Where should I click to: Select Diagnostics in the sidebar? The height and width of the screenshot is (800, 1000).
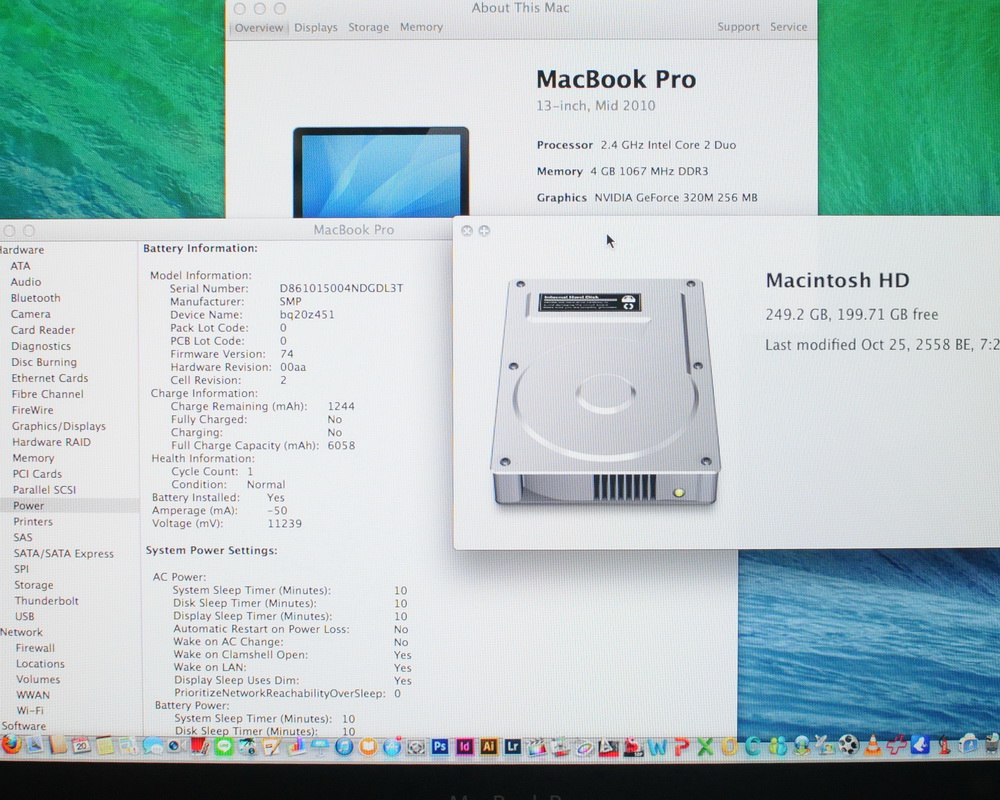(41, 346)
